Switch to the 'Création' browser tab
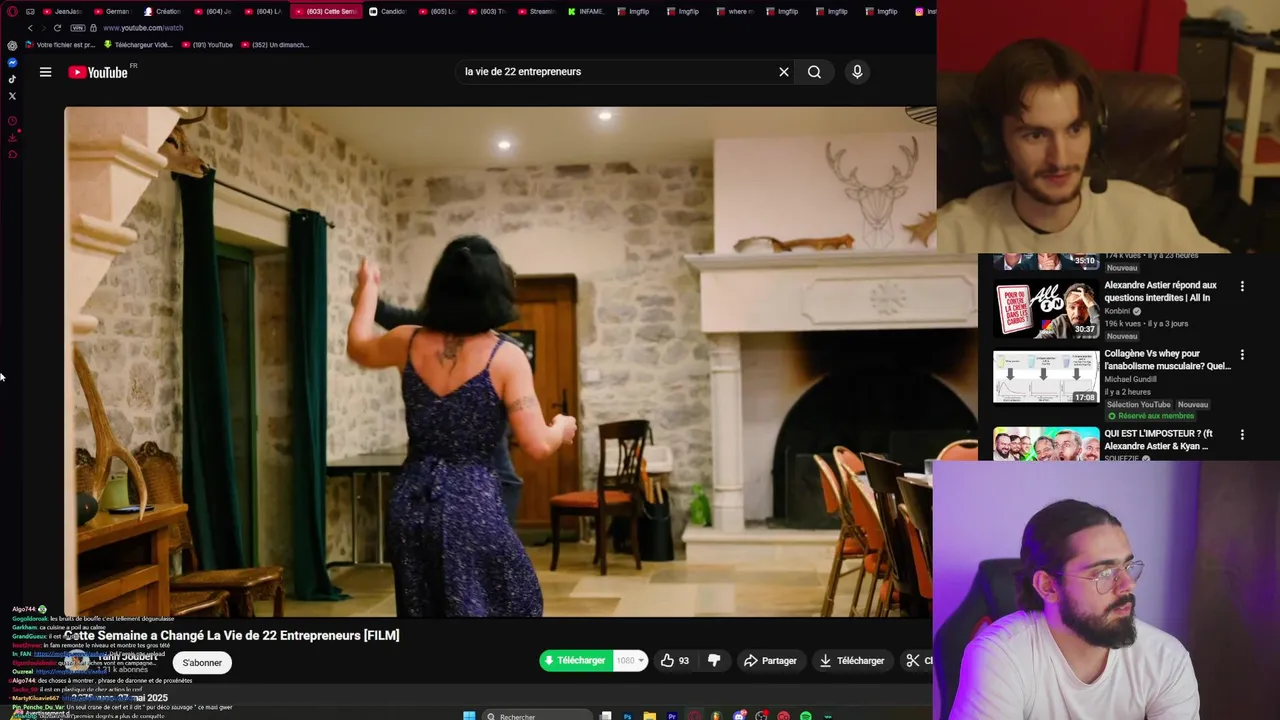The image size is (1280, 720). coord(162,11)
